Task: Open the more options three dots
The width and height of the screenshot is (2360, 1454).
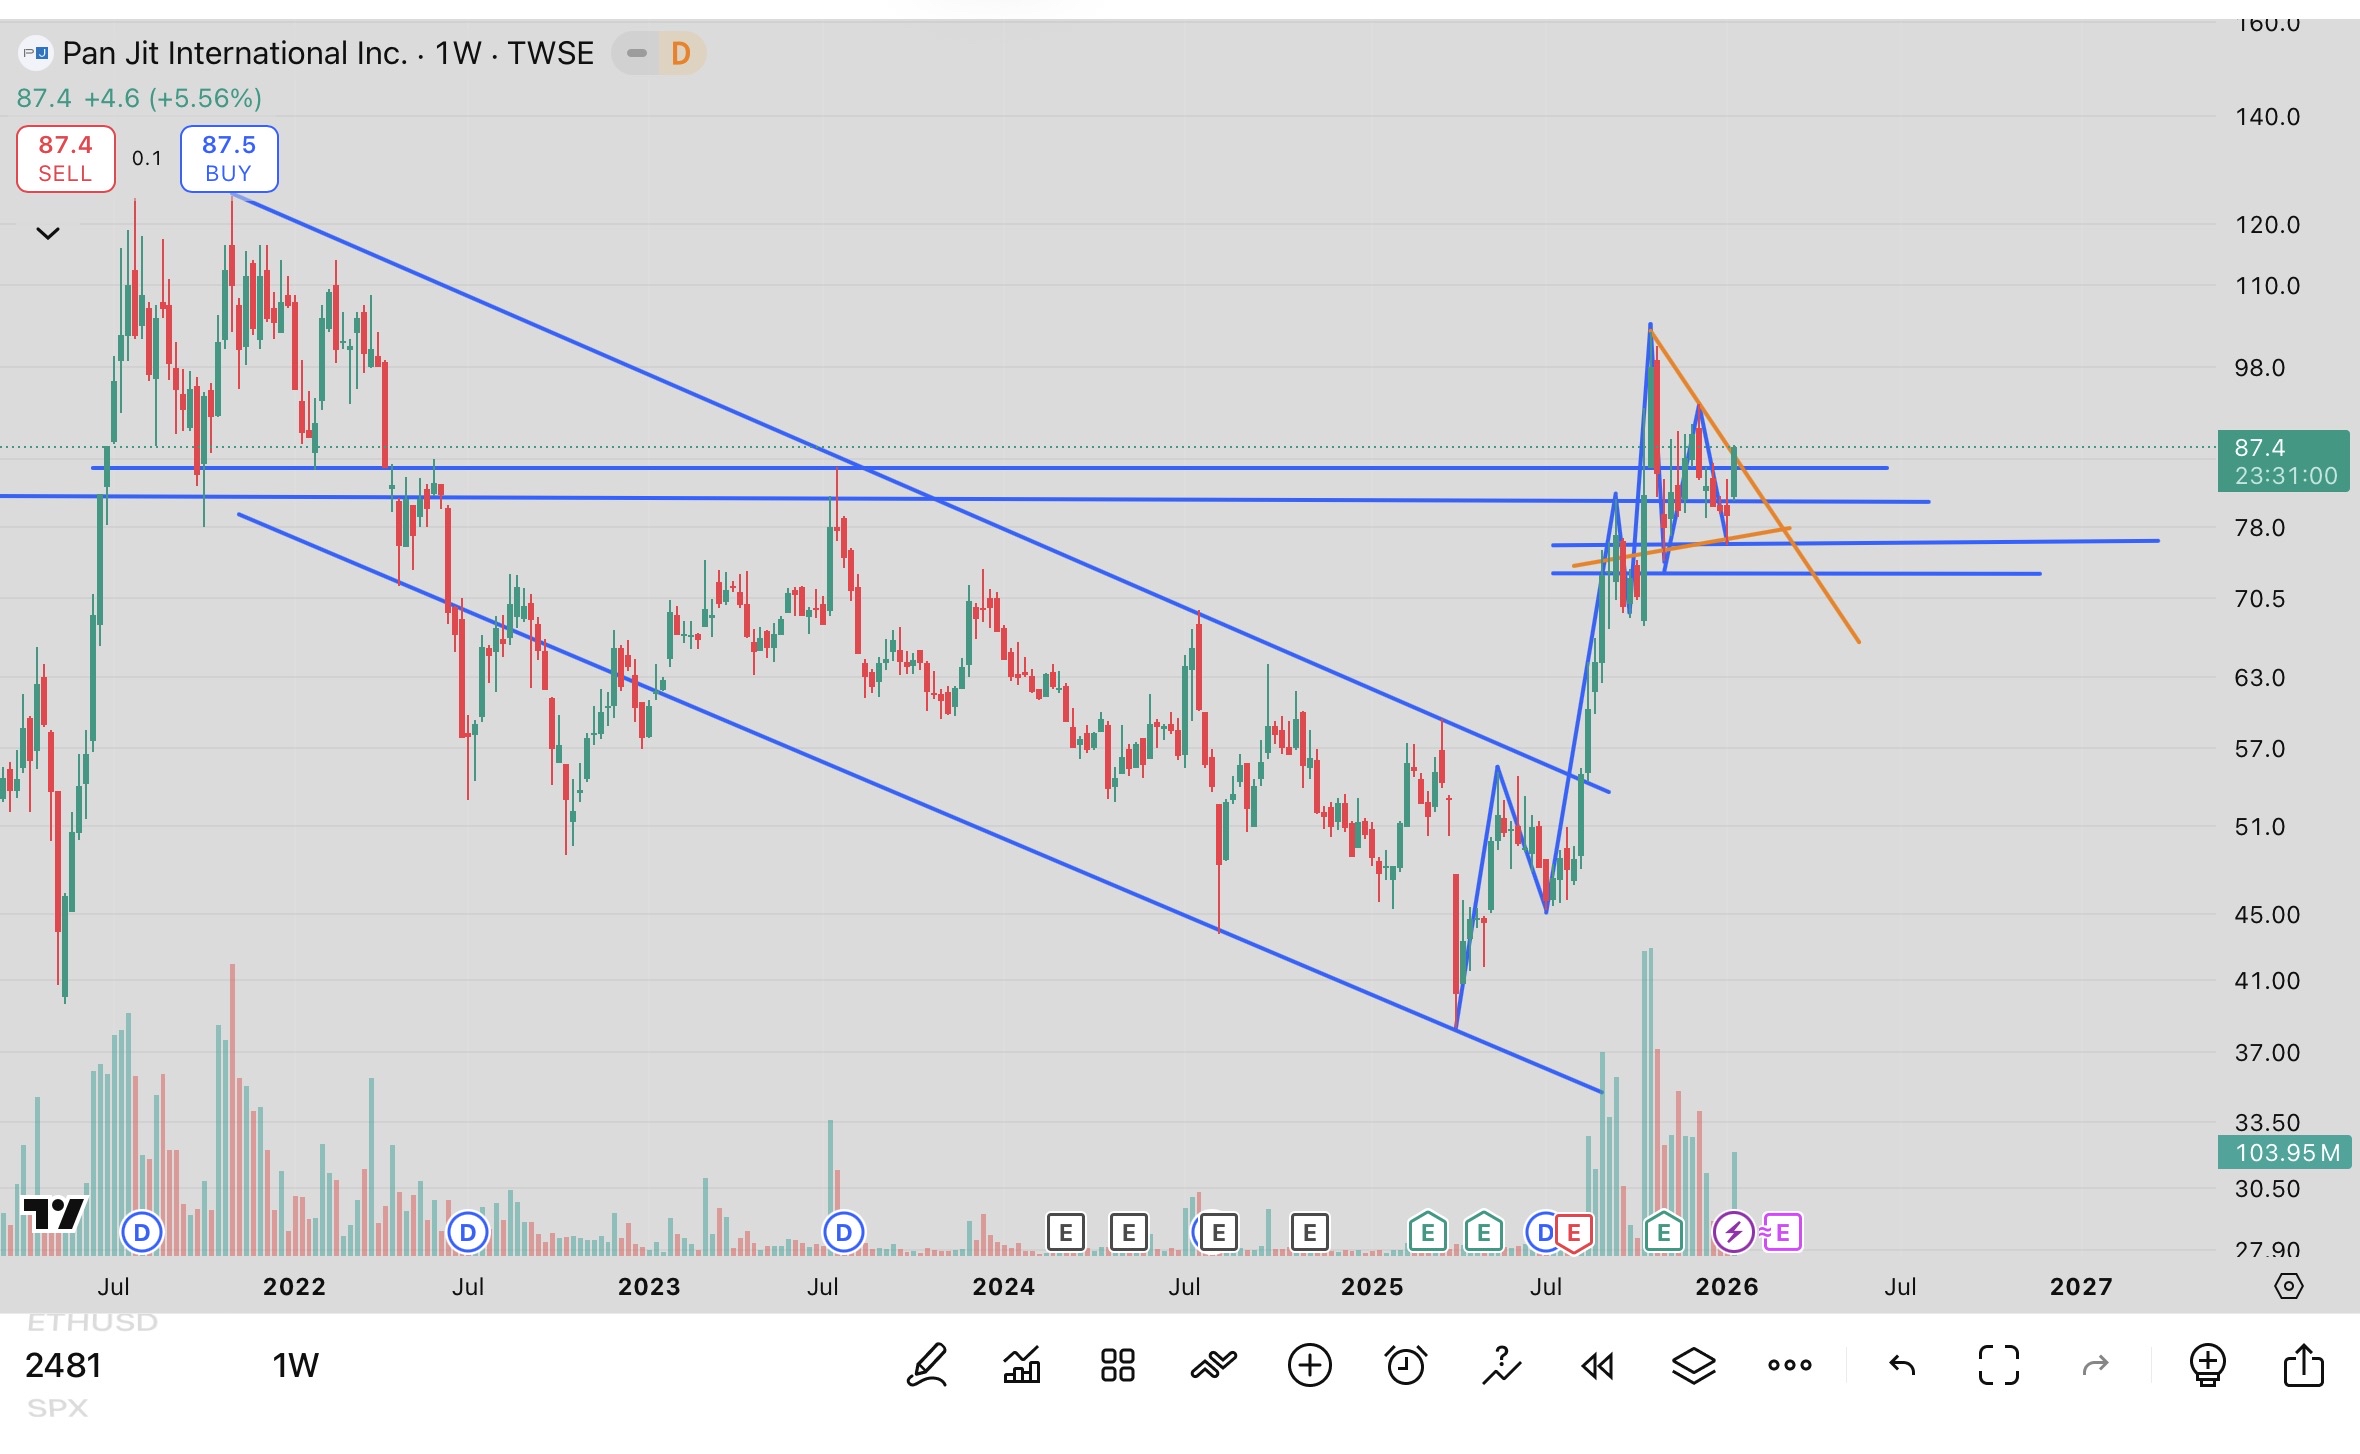Action: click(x=1789, y=1365)
